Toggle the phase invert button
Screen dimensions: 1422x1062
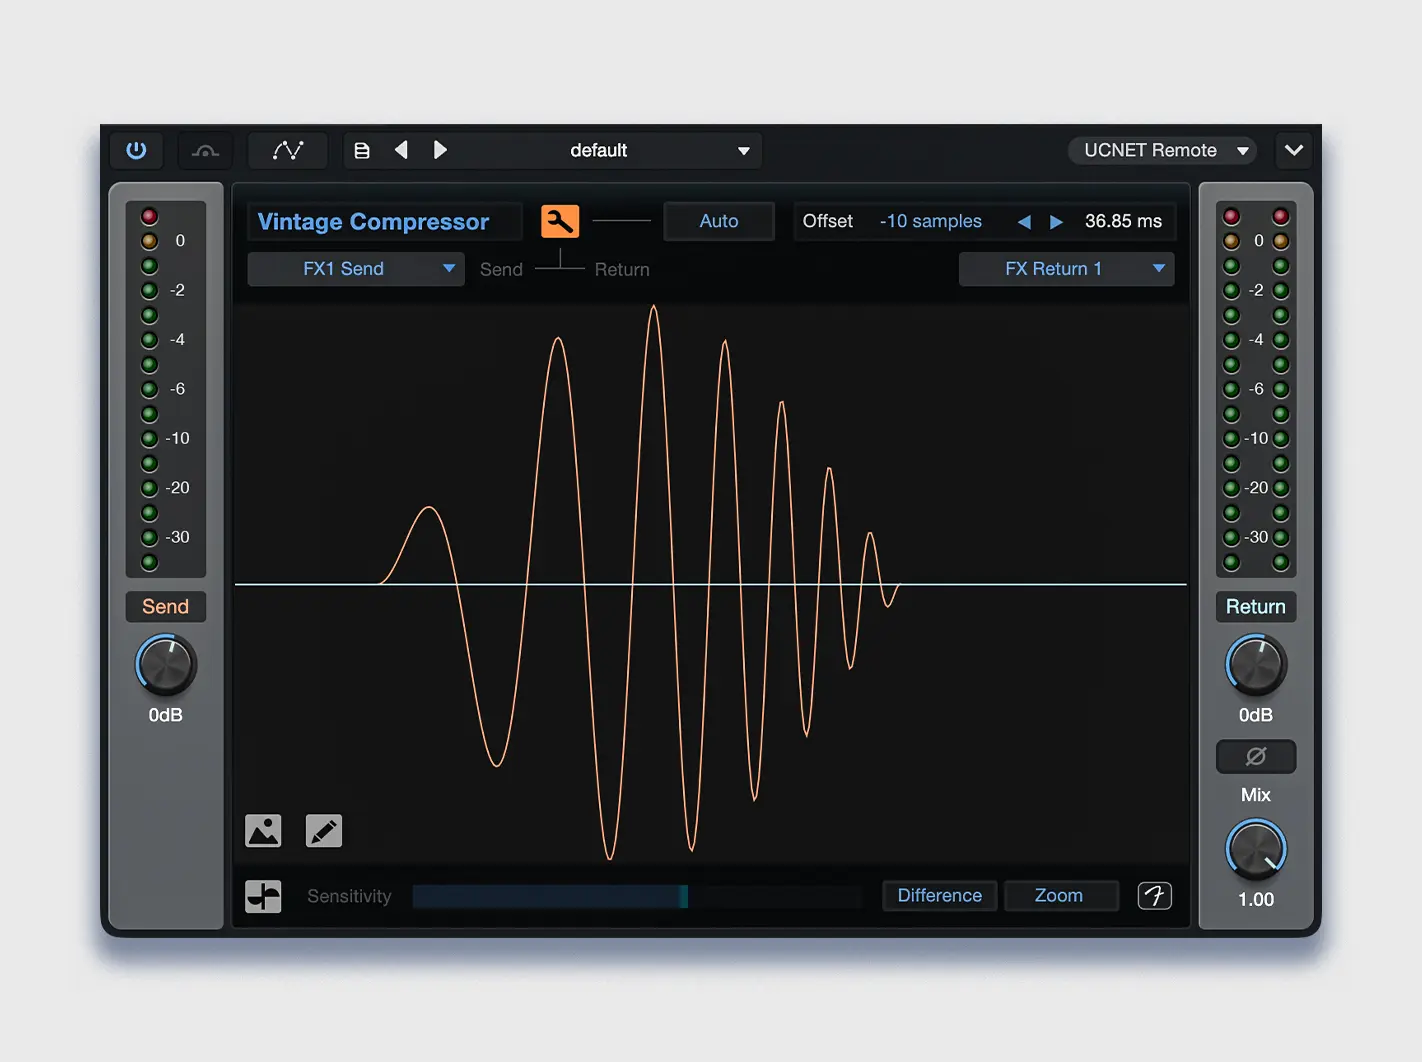1255,756
